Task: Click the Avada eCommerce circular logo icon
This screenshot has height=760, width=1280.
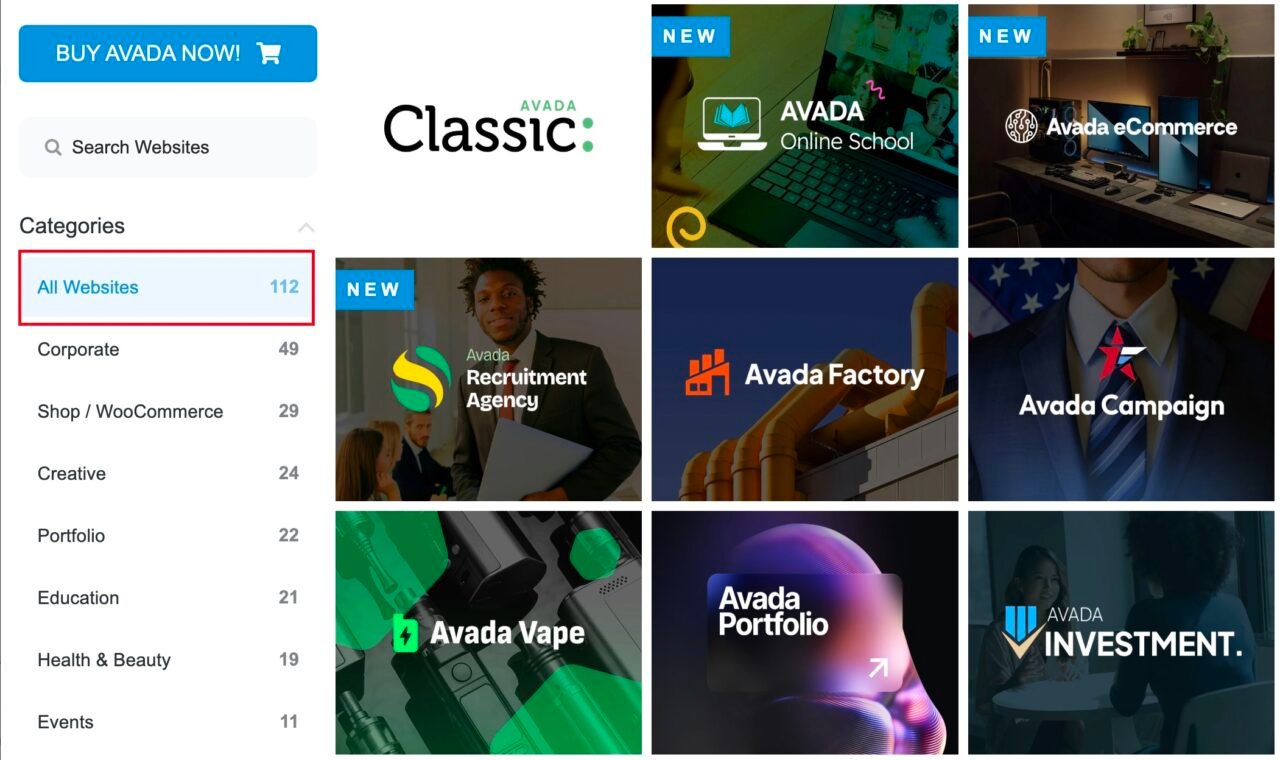Action: pyautogui.click(x=1021, y=126)
